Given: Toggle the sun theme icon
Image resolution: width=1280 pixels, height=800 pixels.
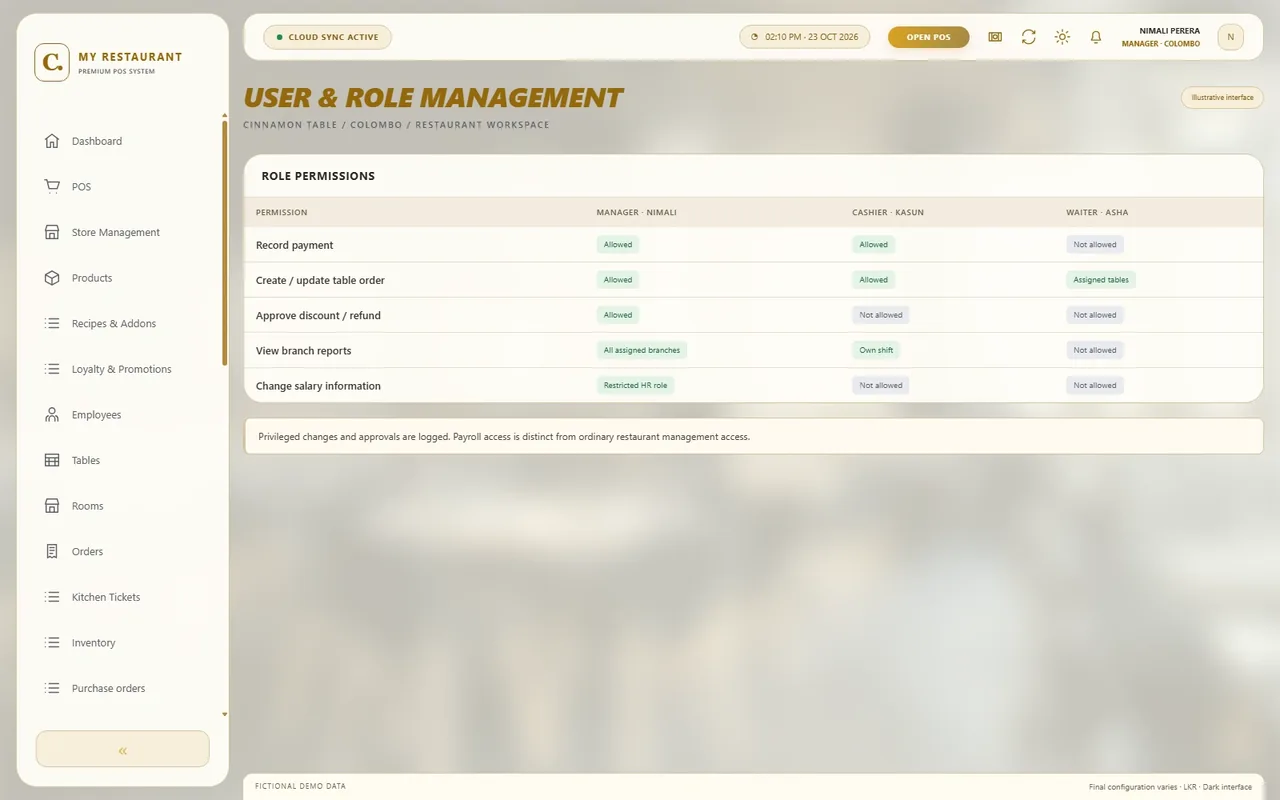Looking at the screenshot, I should [x=1062, y=37].
